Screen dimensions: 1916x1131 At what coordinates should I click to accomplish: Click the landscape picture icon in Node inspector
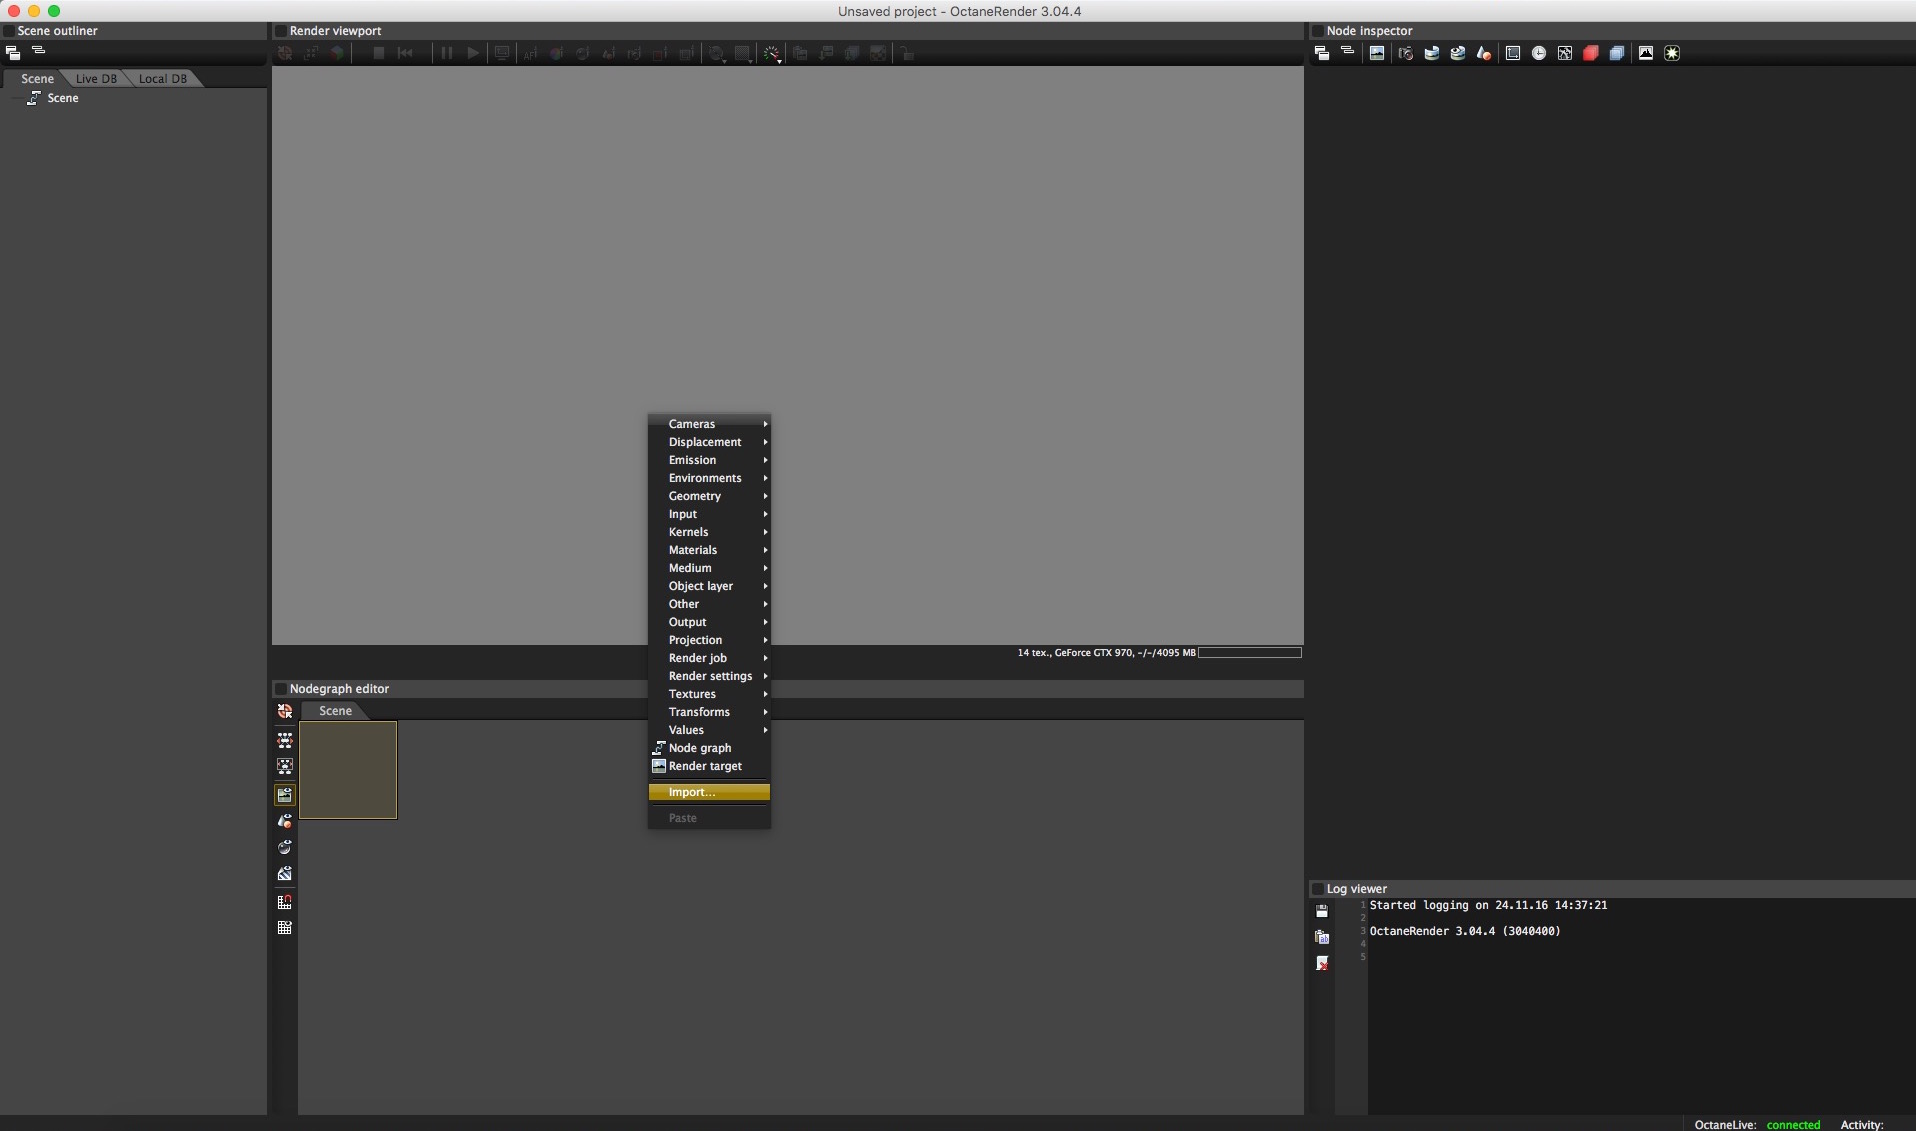tap(1377, 53)
